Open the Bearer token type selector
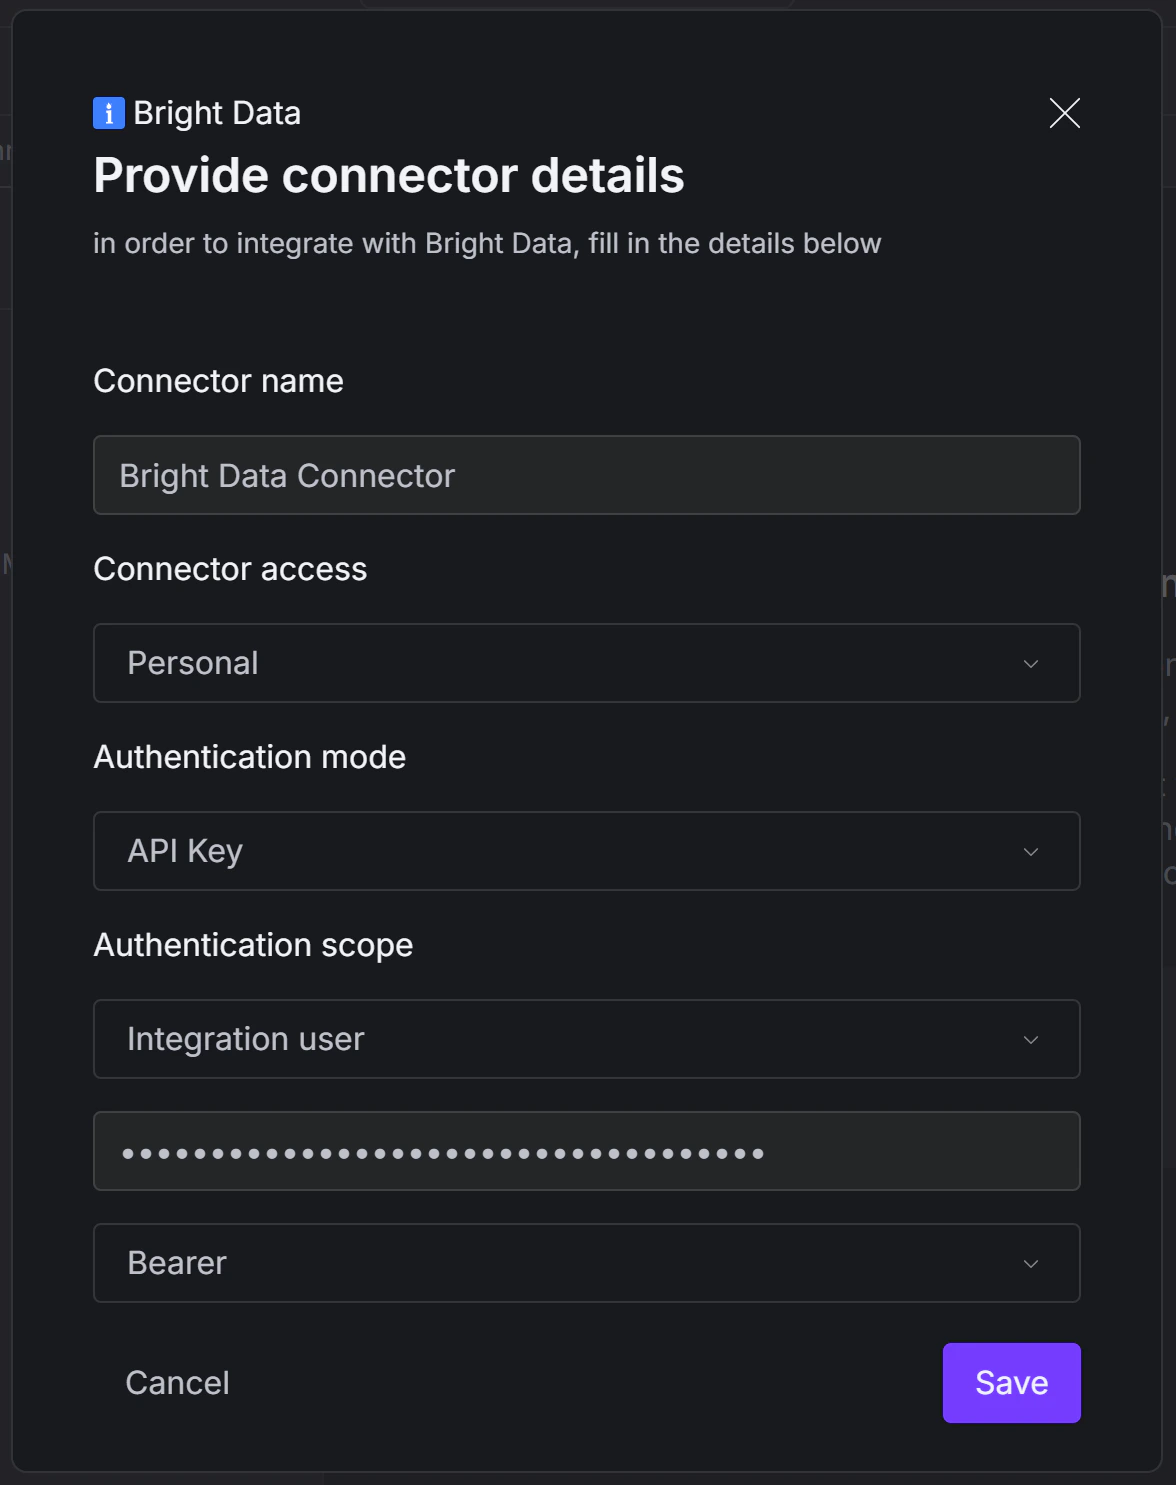This screenshot has height=1485, width=1176. [587, 1263]
